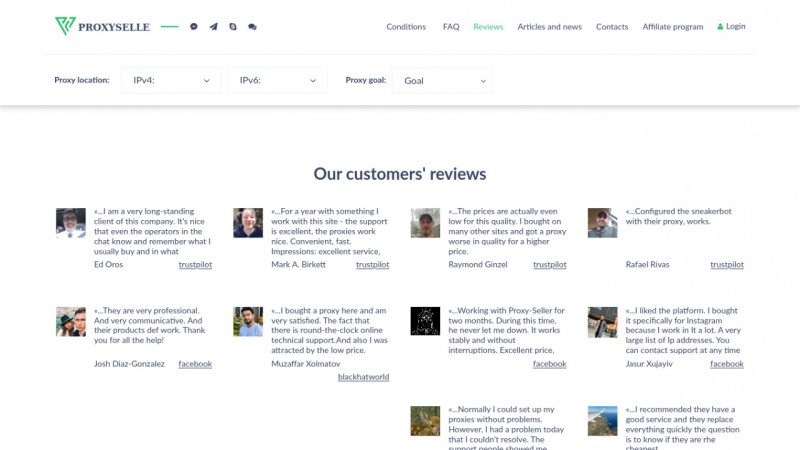Viewport: 800px width, 450px height.
Task: Open the live chat bubbles icon
Action: coord(252,27)
